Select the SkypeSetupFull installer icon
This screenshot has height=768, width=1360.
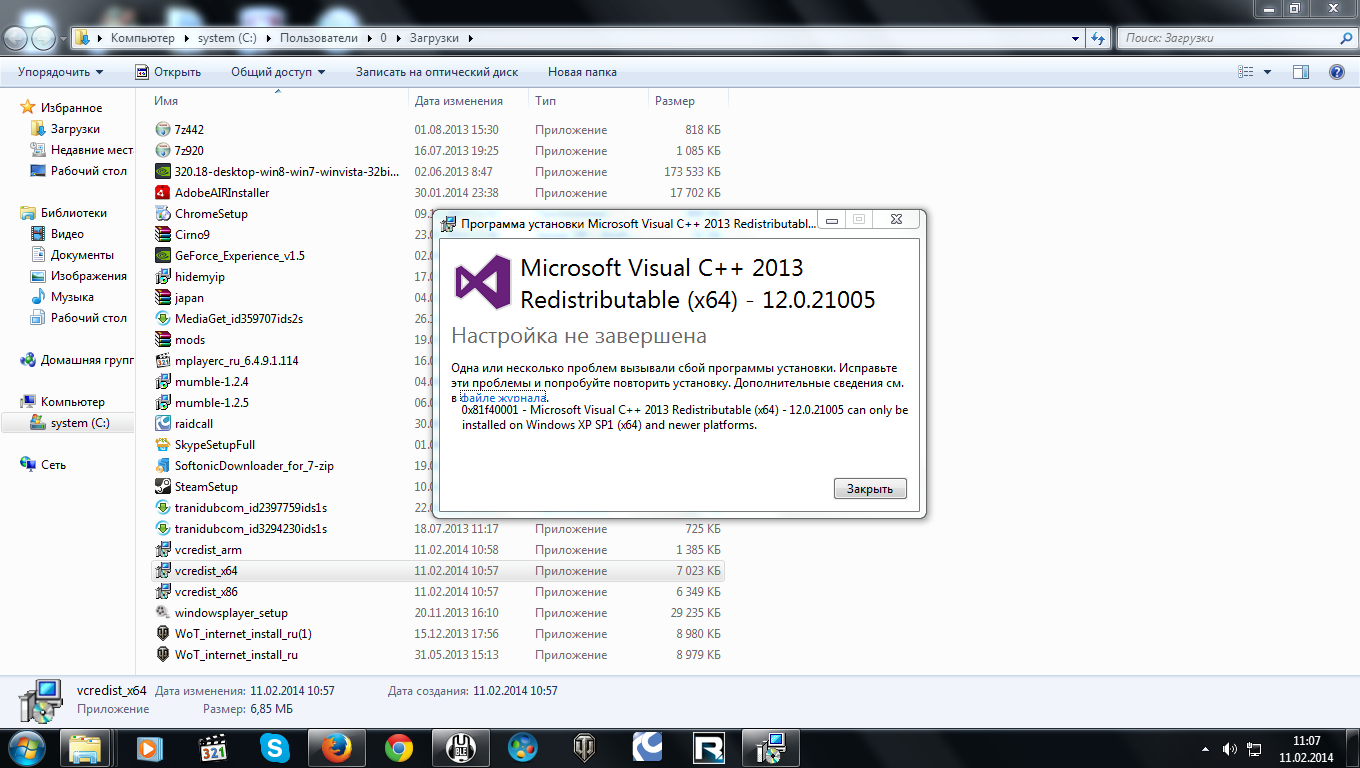tap(164, 444)
